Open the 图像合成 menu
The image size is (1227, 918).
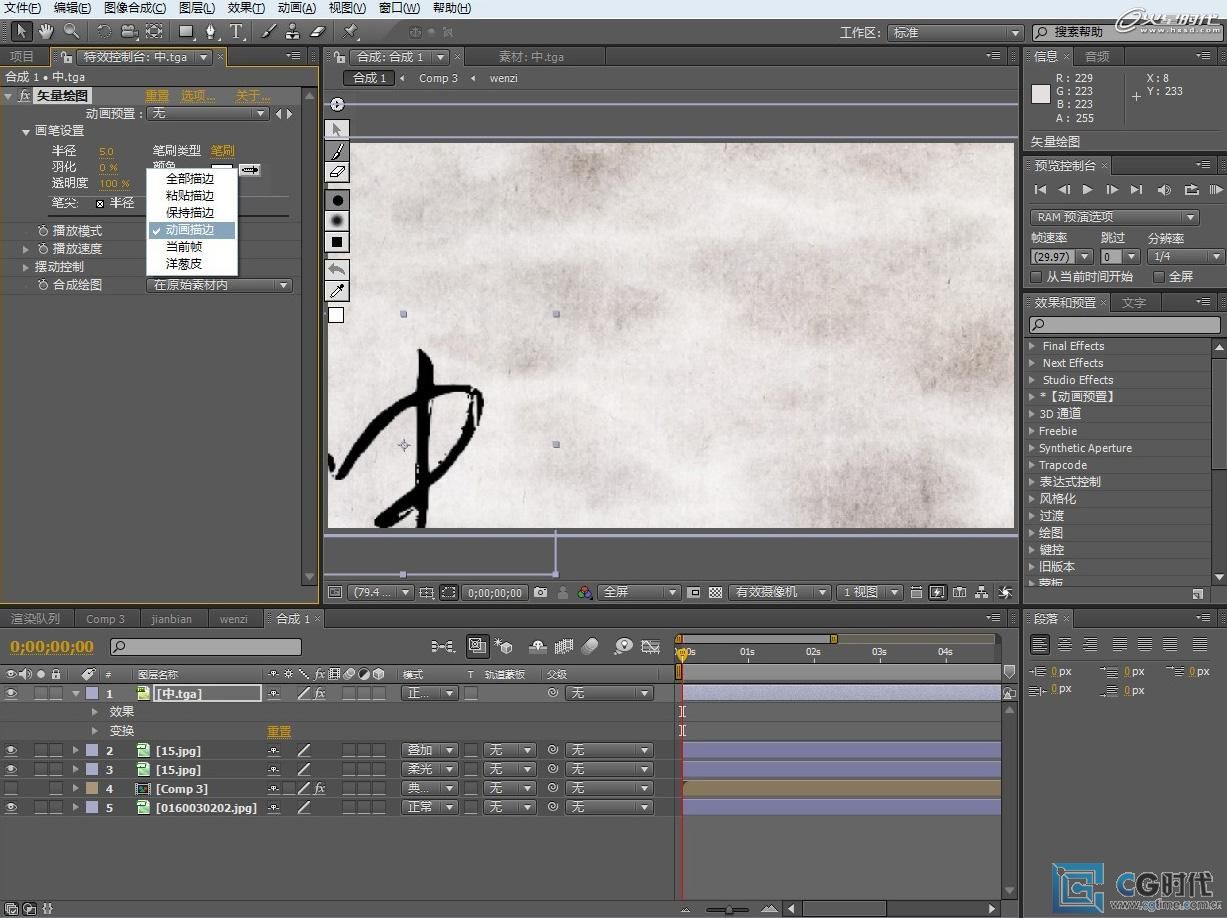click(x=135, y=8)
